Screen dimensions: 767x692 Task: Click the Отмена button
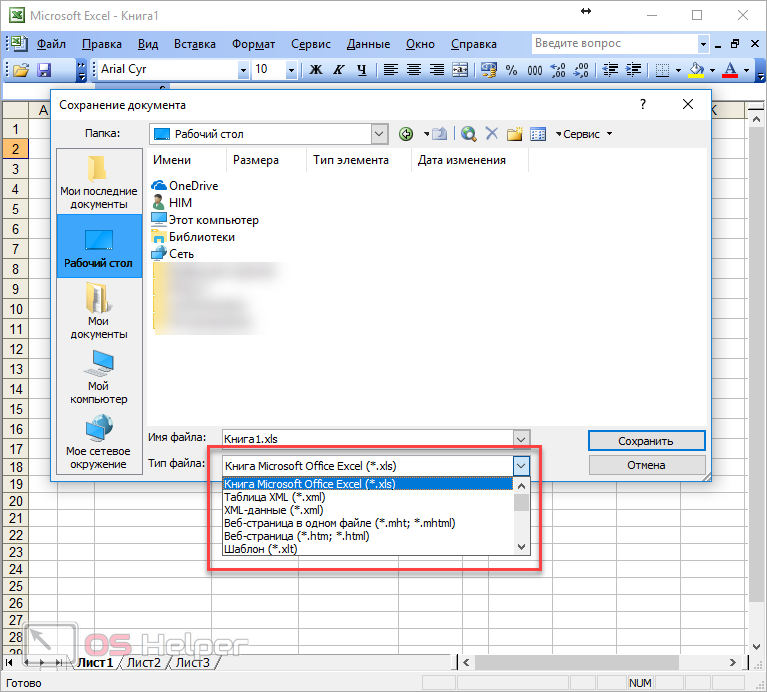tap(647, 465)
